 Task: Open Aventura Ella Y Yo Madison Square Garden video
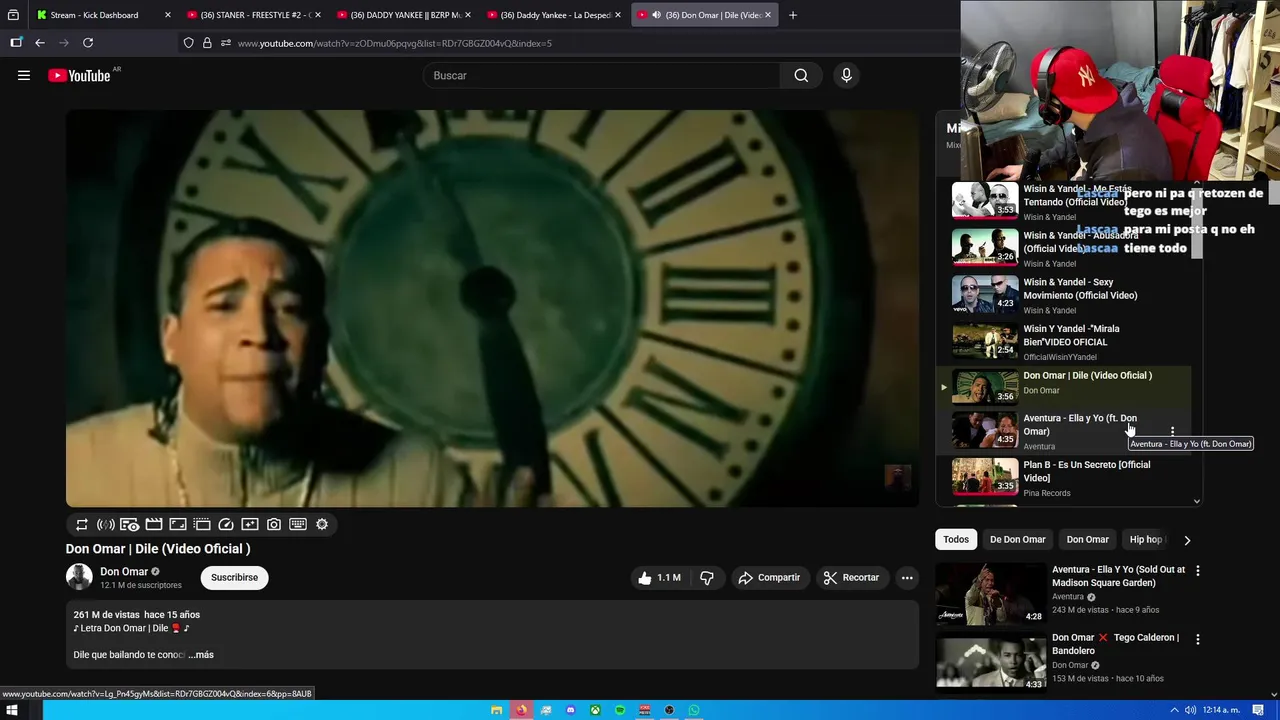pyautogui.click(x=1118, y=576)
